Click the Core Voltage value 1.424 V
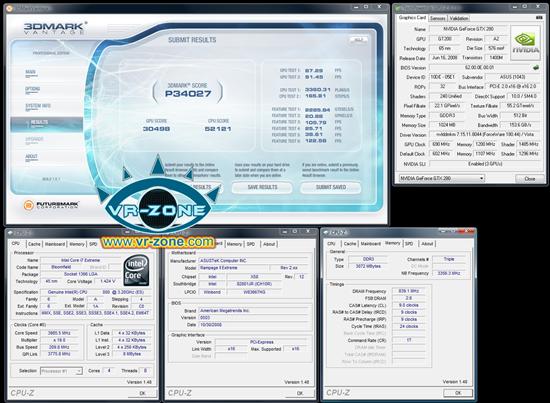The image size is (550, 403). pyautogui.click(x=108, y=281)
